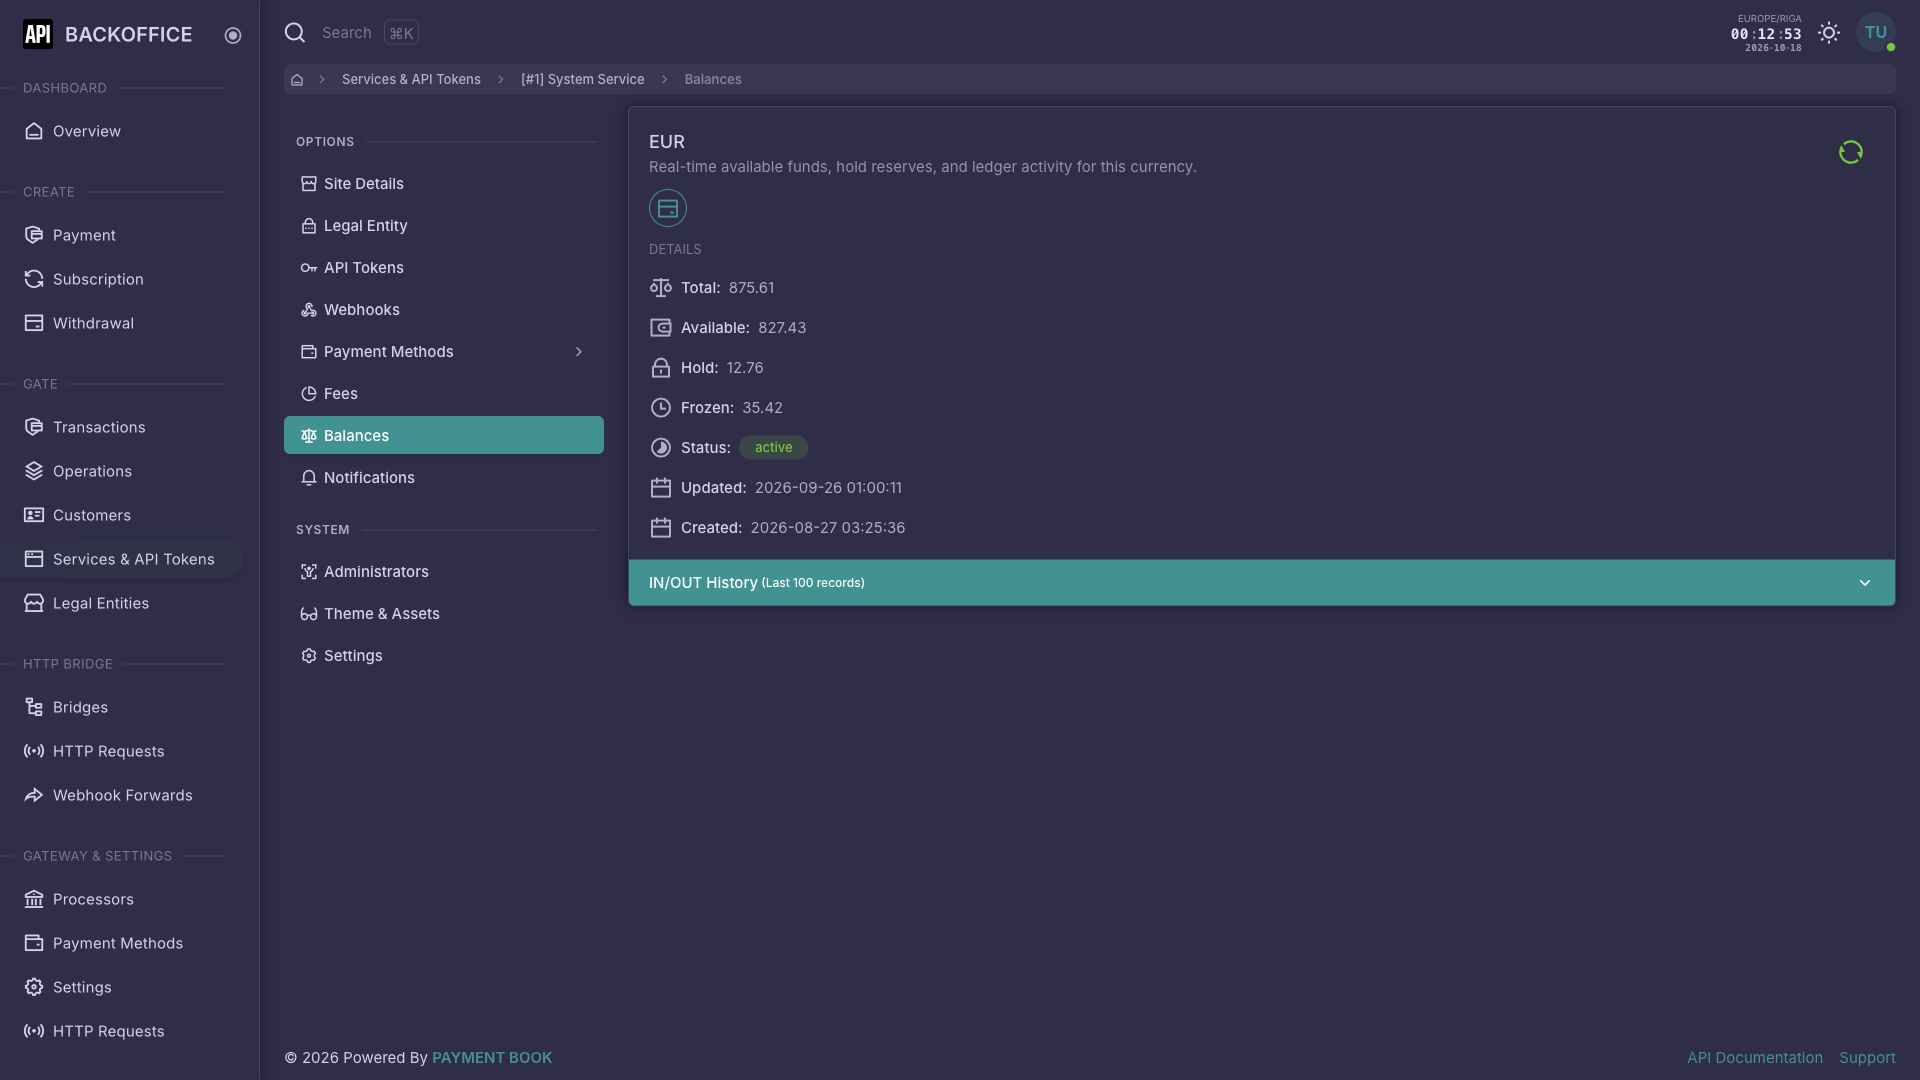Open Notifications option
Image resolution: width=1920 pixels, height=1080 pixels.
point(444,478)
